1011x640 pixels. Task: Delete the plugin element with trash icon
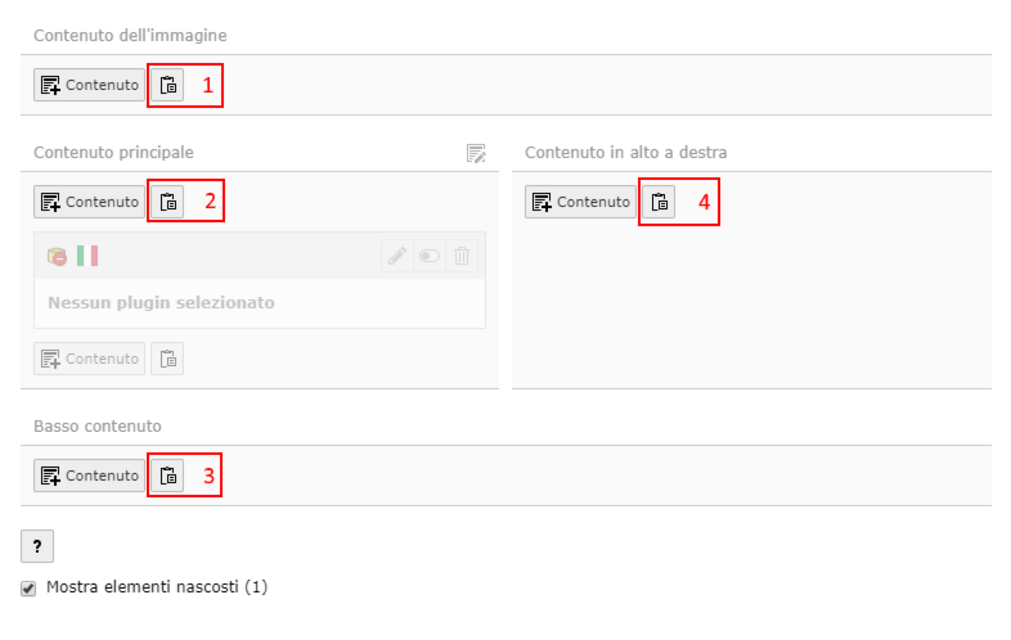(x=462, y=256)
